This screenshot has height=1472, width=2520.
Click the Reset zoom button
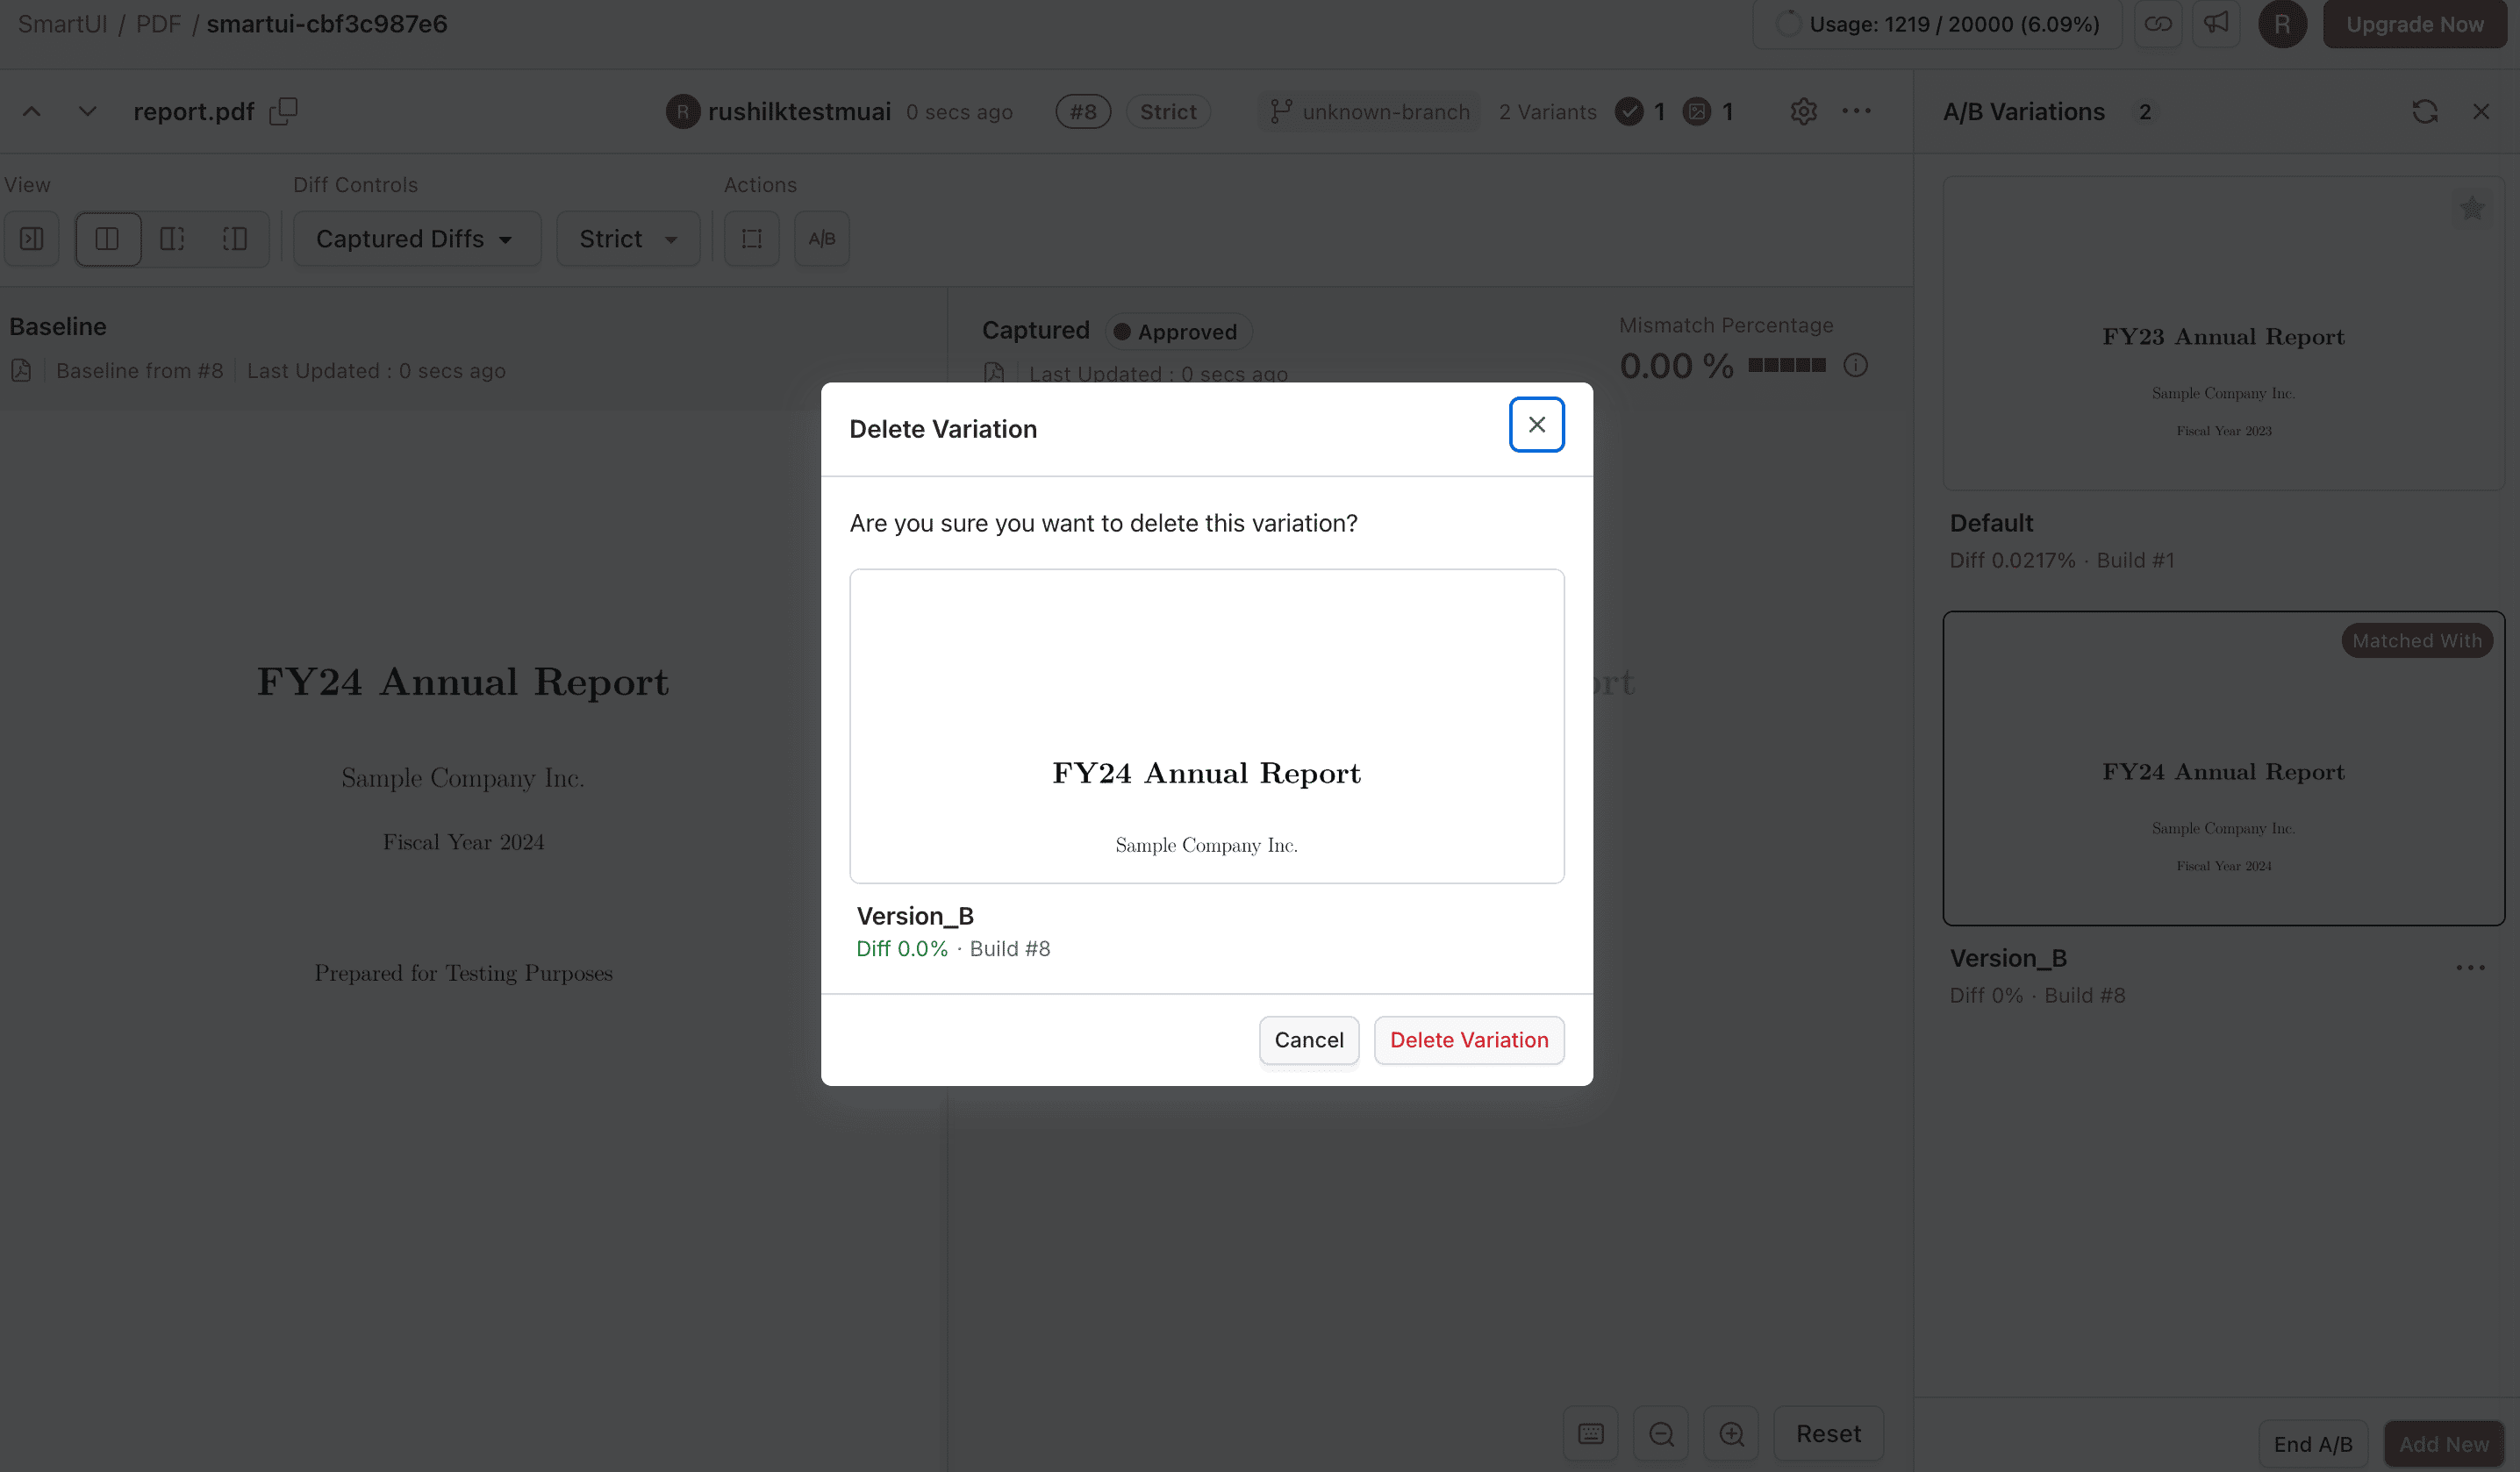[x=1828, y=1433]
